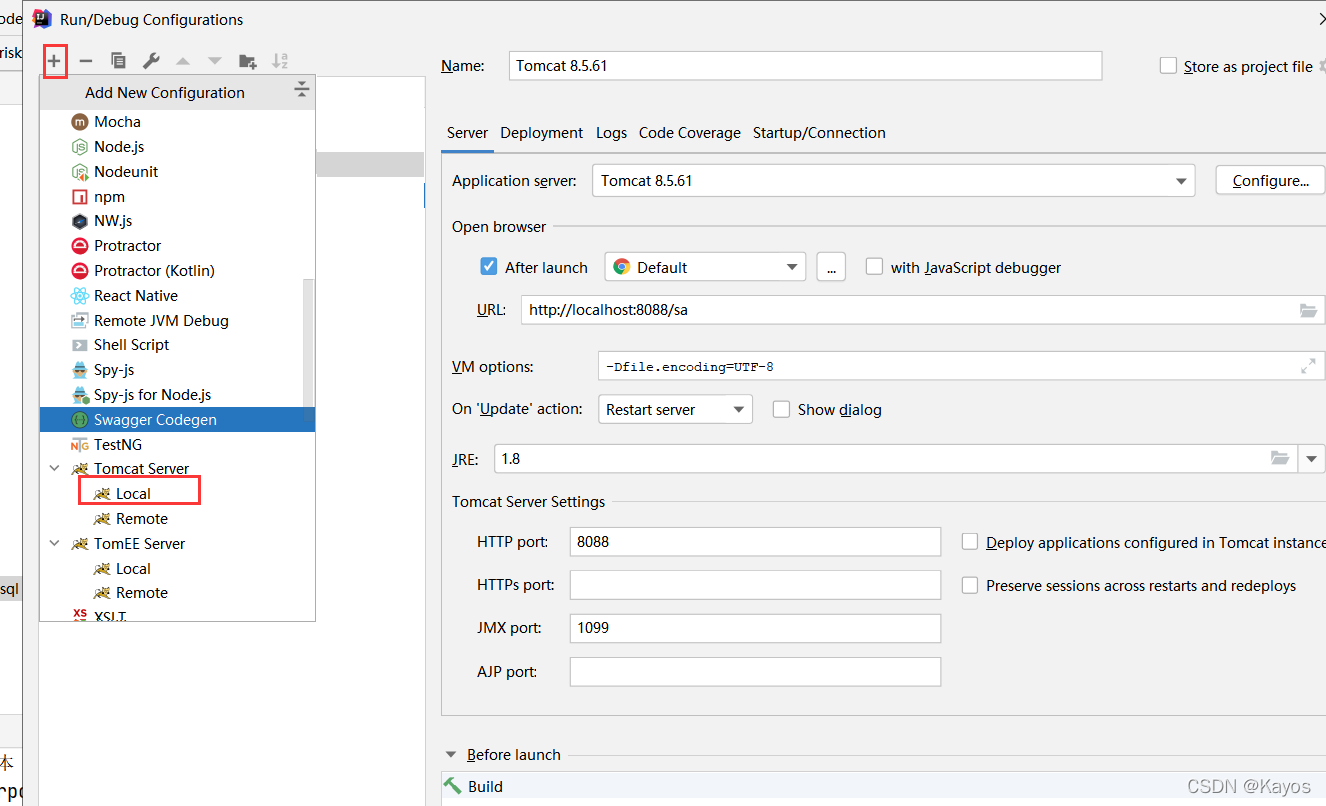The width and height of the screenshot is (1326, 806).
Task: Check the with JavaScript debugger checkbox
Action: pyautogui.click(x=874, y=266)
